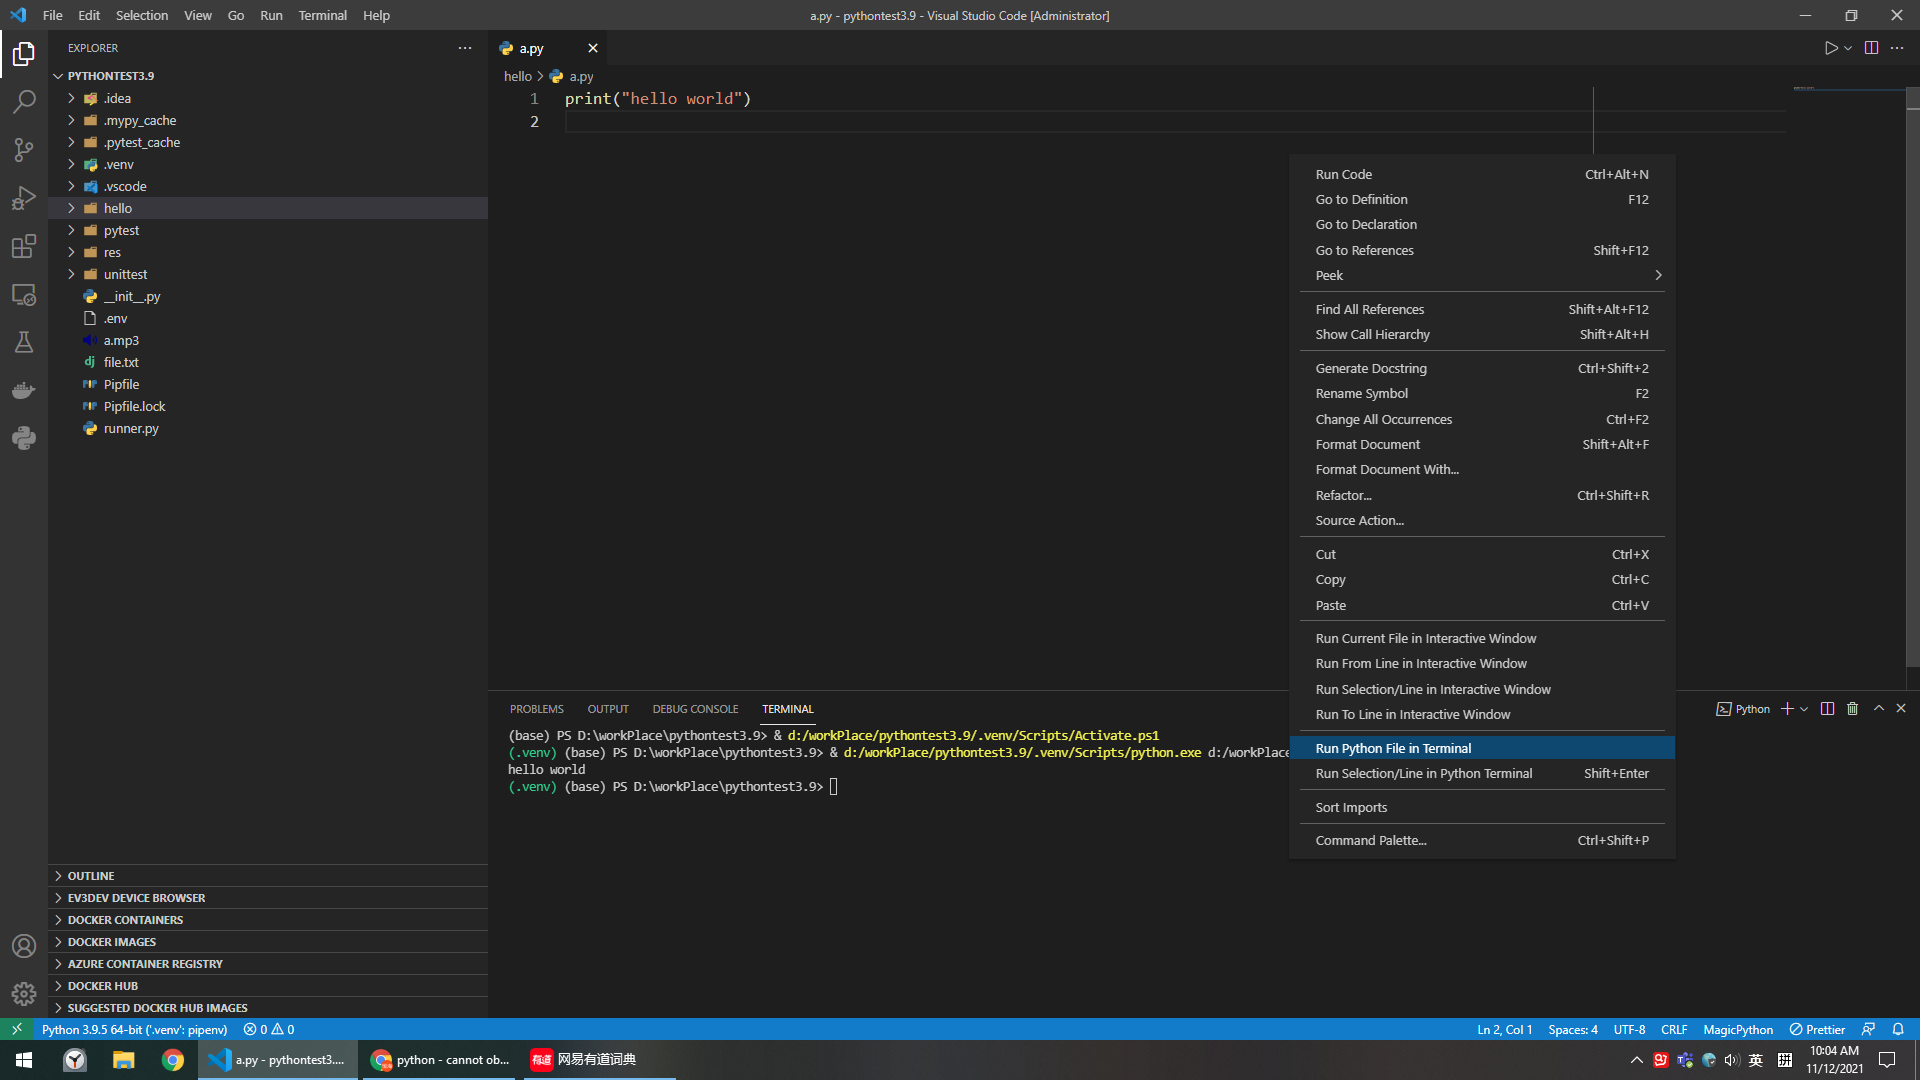Choose Run Python File in Terminal
The image size is (1920, 1080).
tap(1482, 748)
